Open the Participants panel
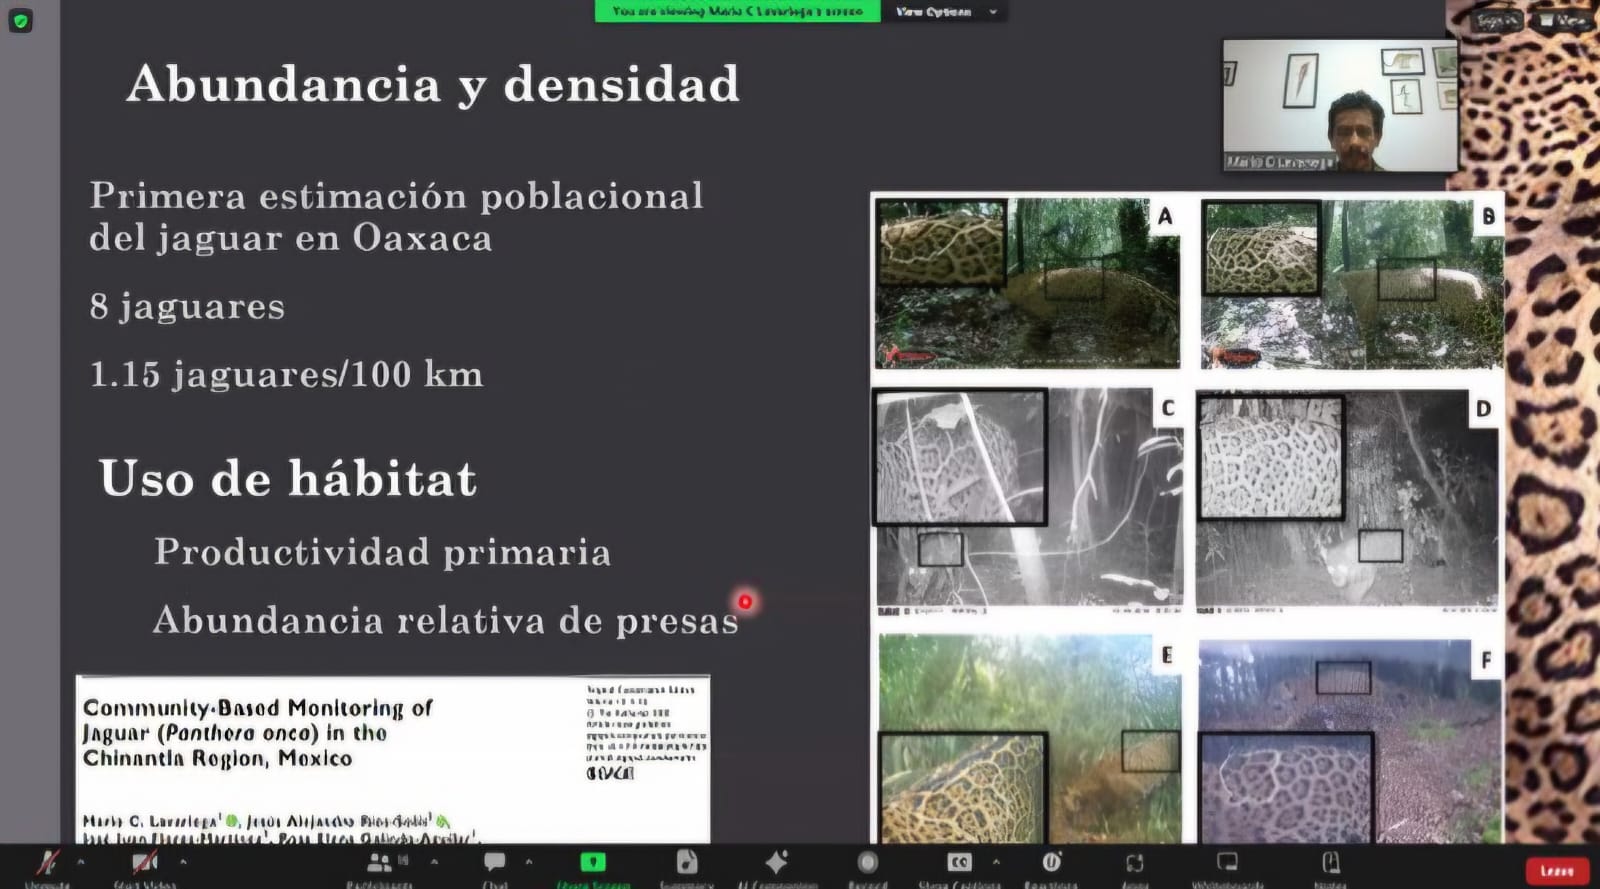The height and width of the screenshot is (889, 1600). (379, 863)
